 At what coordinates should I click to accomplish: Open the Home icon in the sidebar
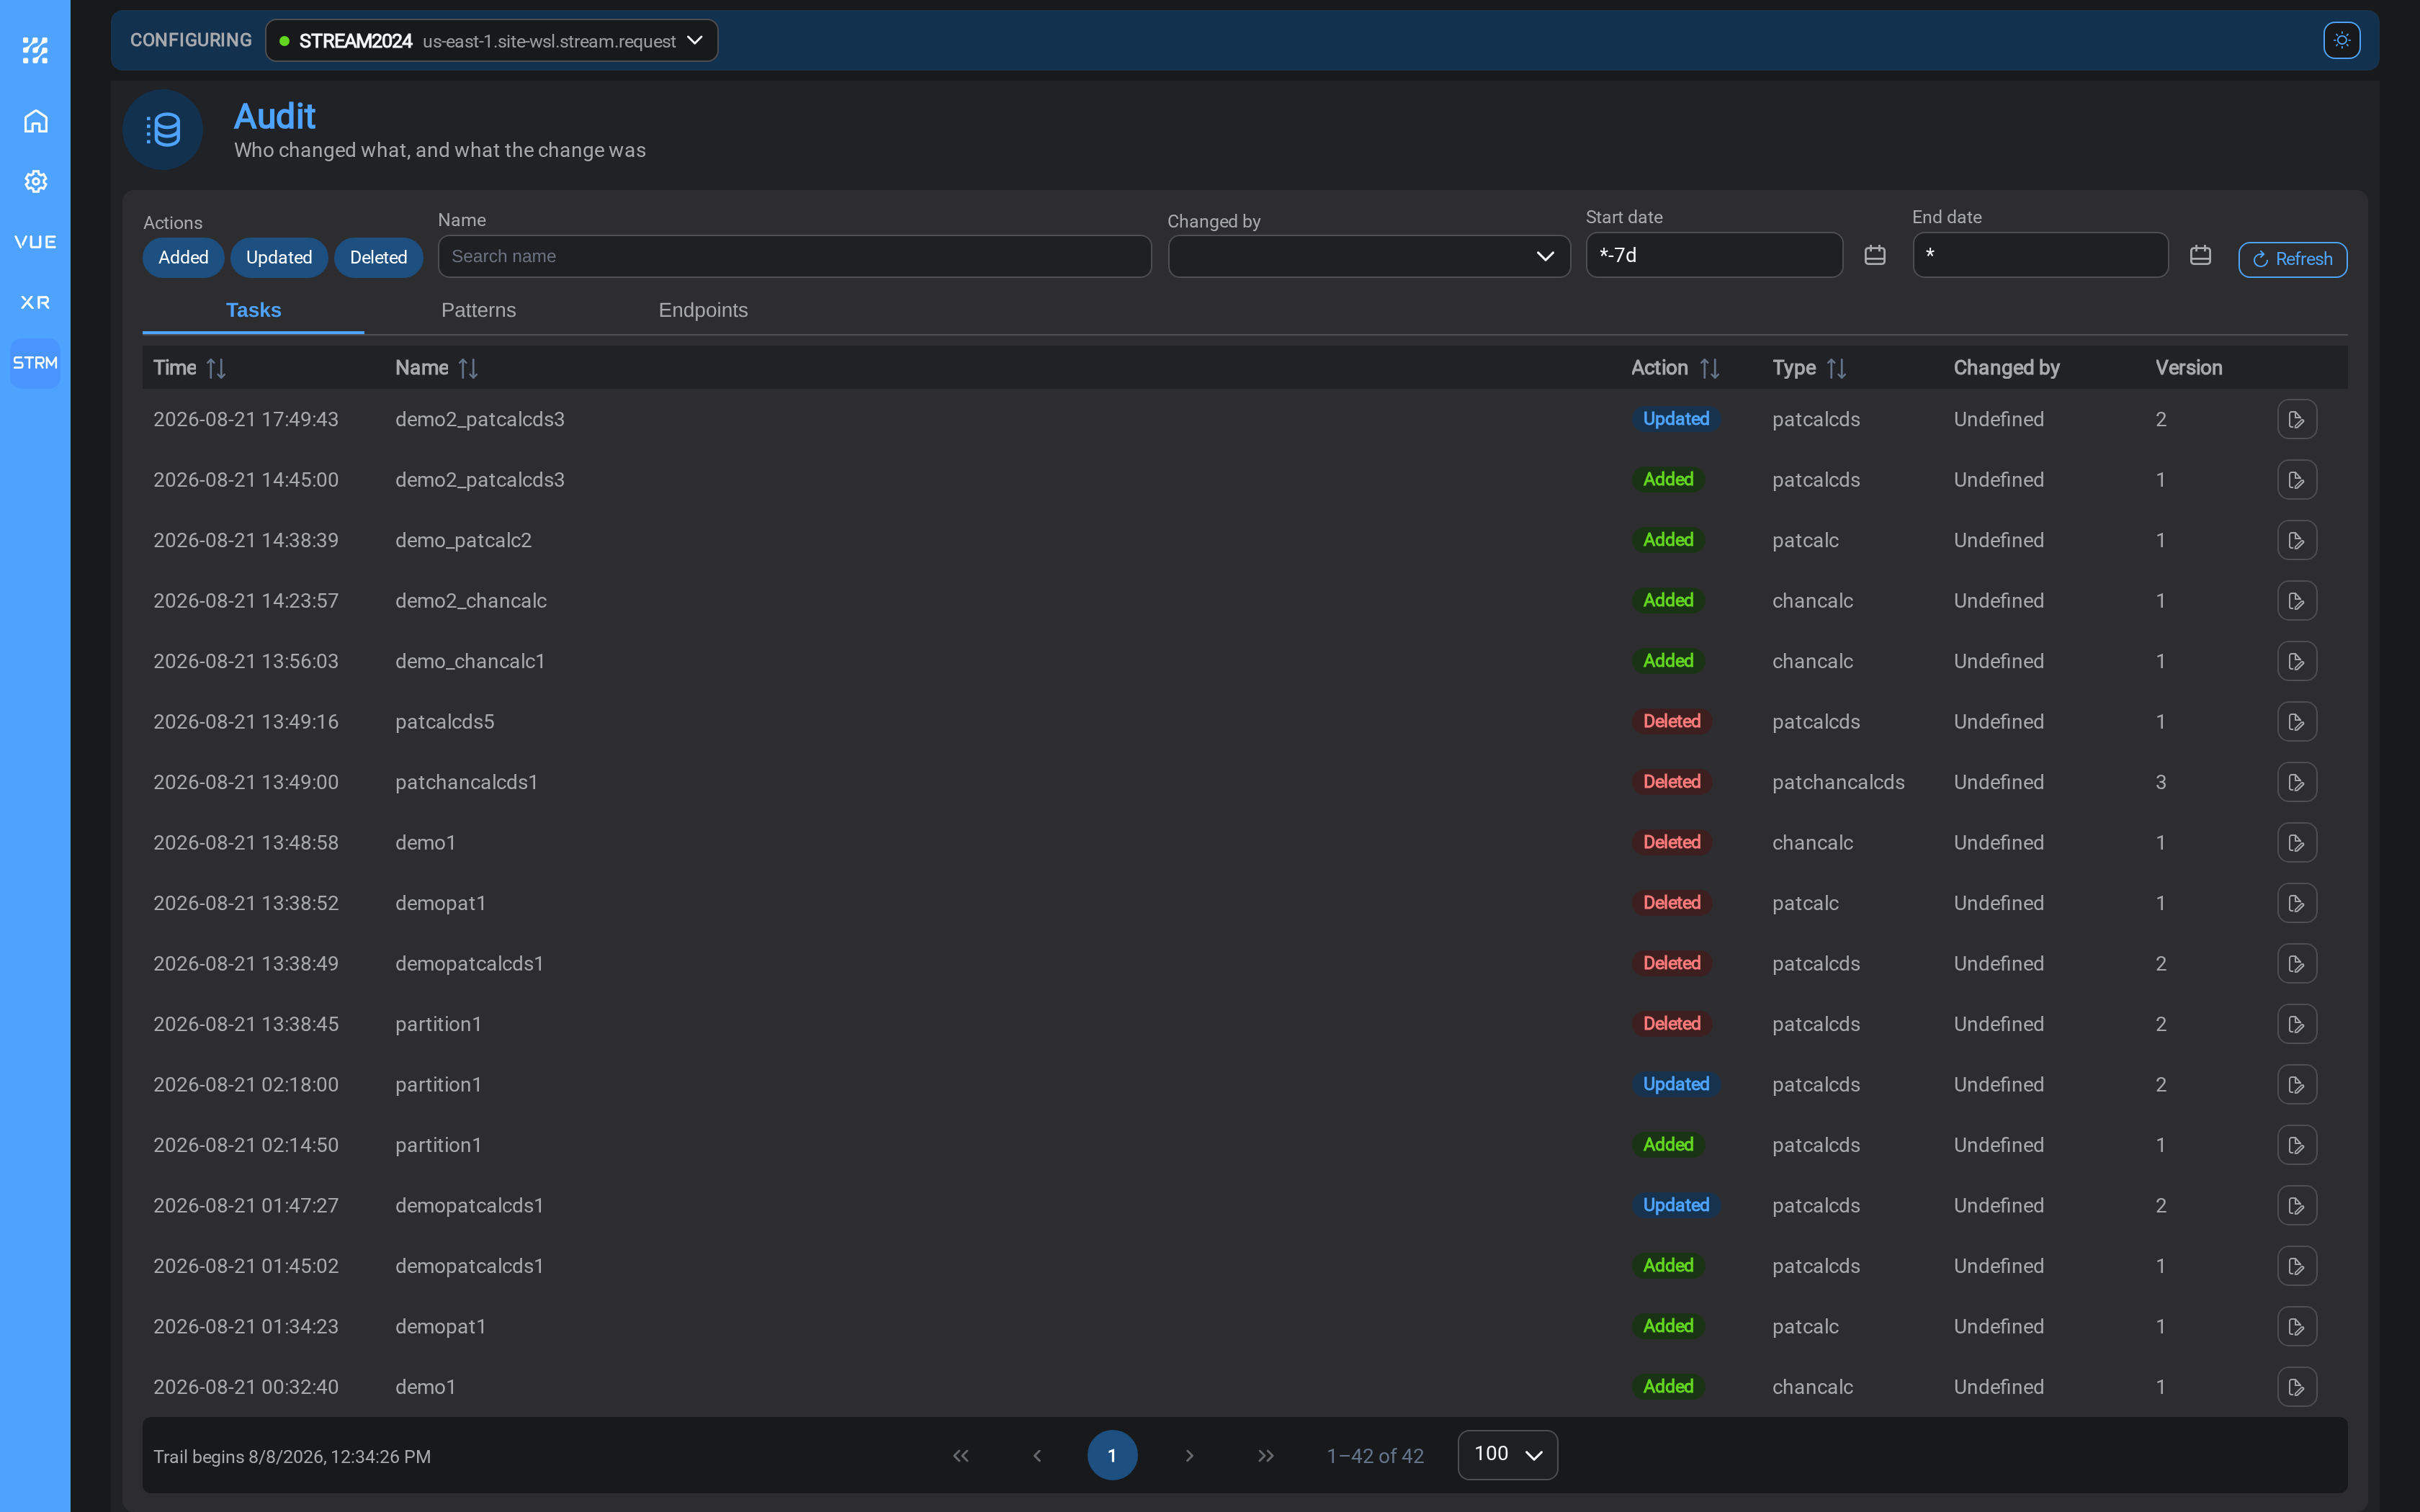[x=35, y=121]
